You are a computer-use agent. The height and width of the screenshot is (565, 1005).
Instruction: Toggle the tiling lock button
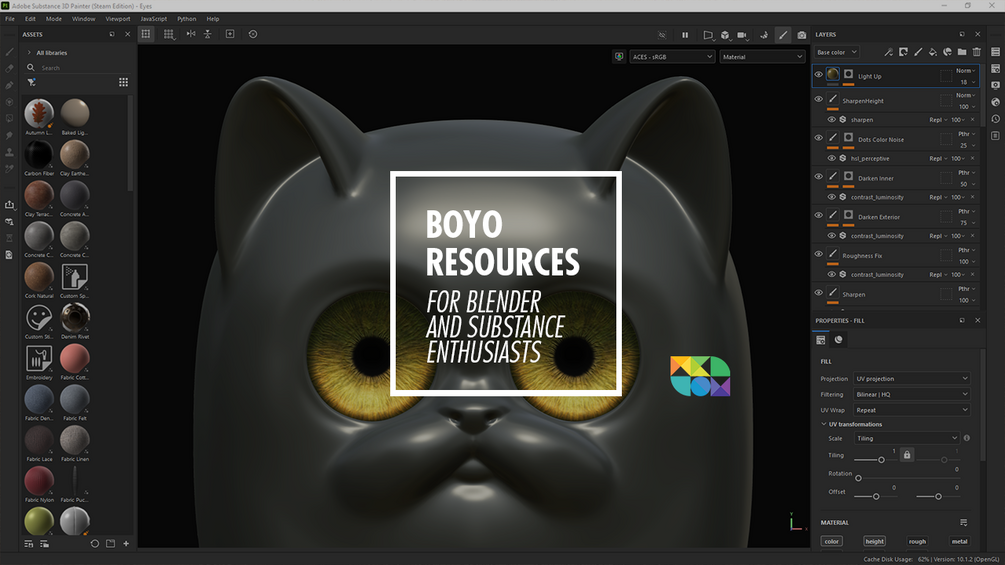906,455
